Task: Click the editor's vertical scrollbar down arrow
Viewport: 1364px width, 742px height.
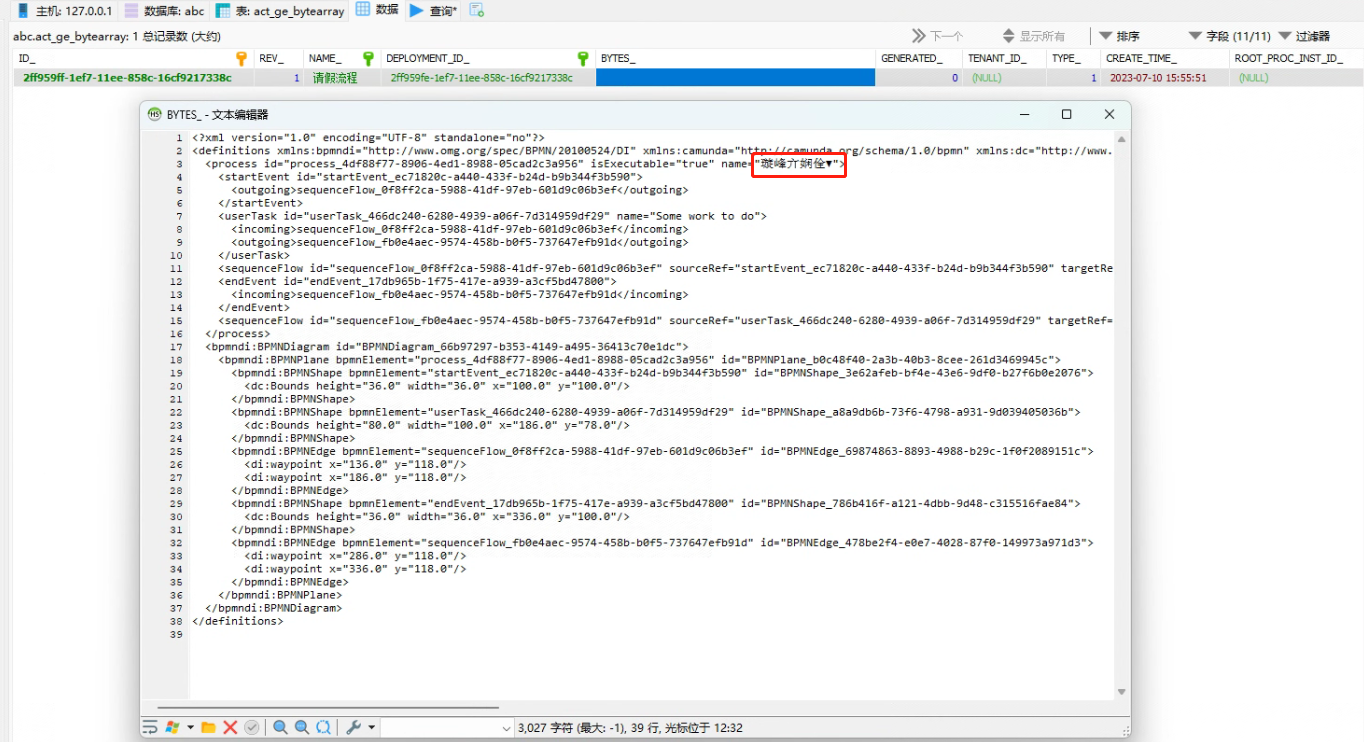Action: (x=1121, y=692)
